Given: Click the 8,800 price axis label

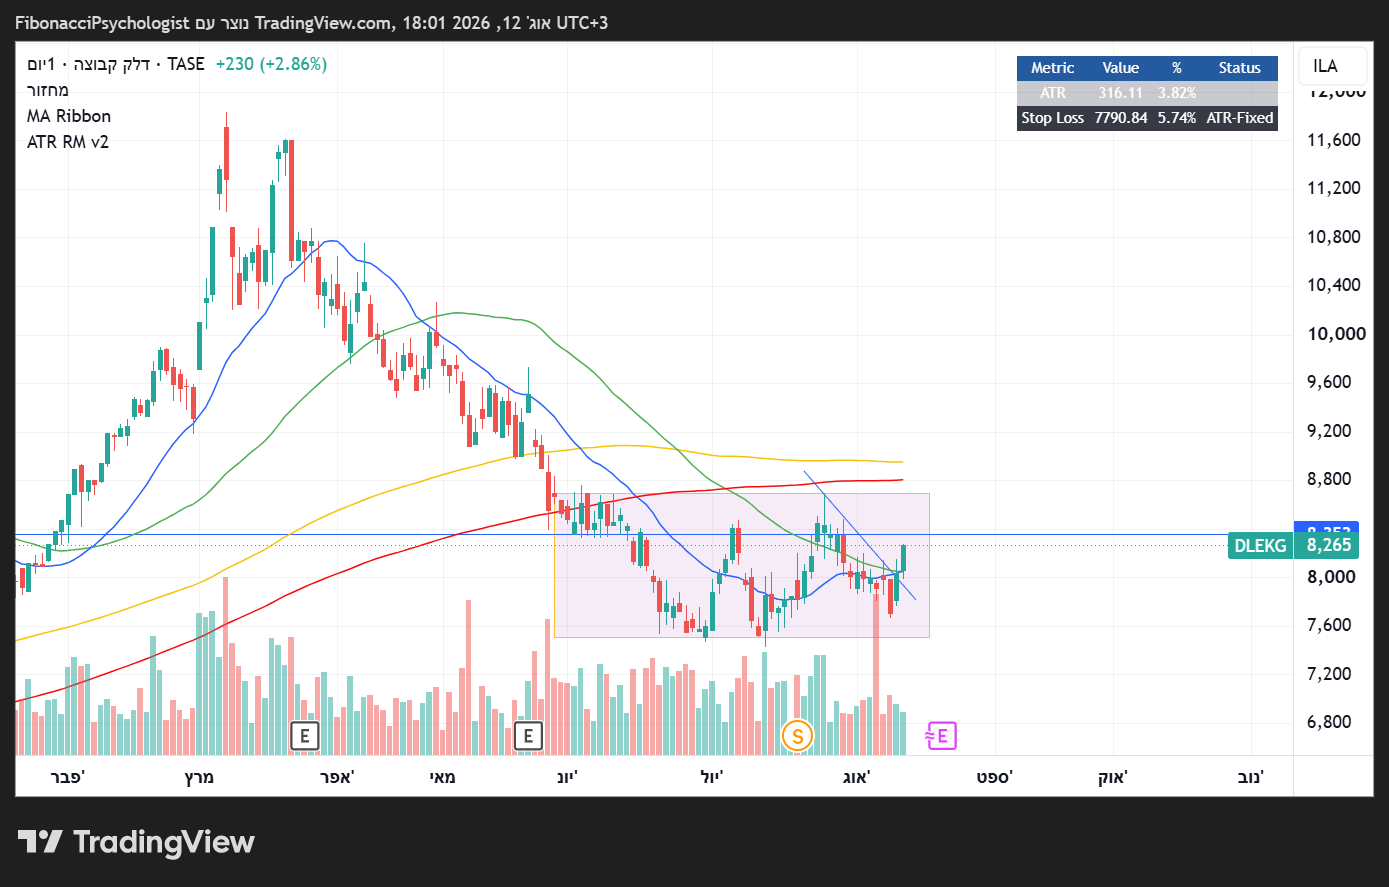Looking at the screenshot, I should (1331, 479).
